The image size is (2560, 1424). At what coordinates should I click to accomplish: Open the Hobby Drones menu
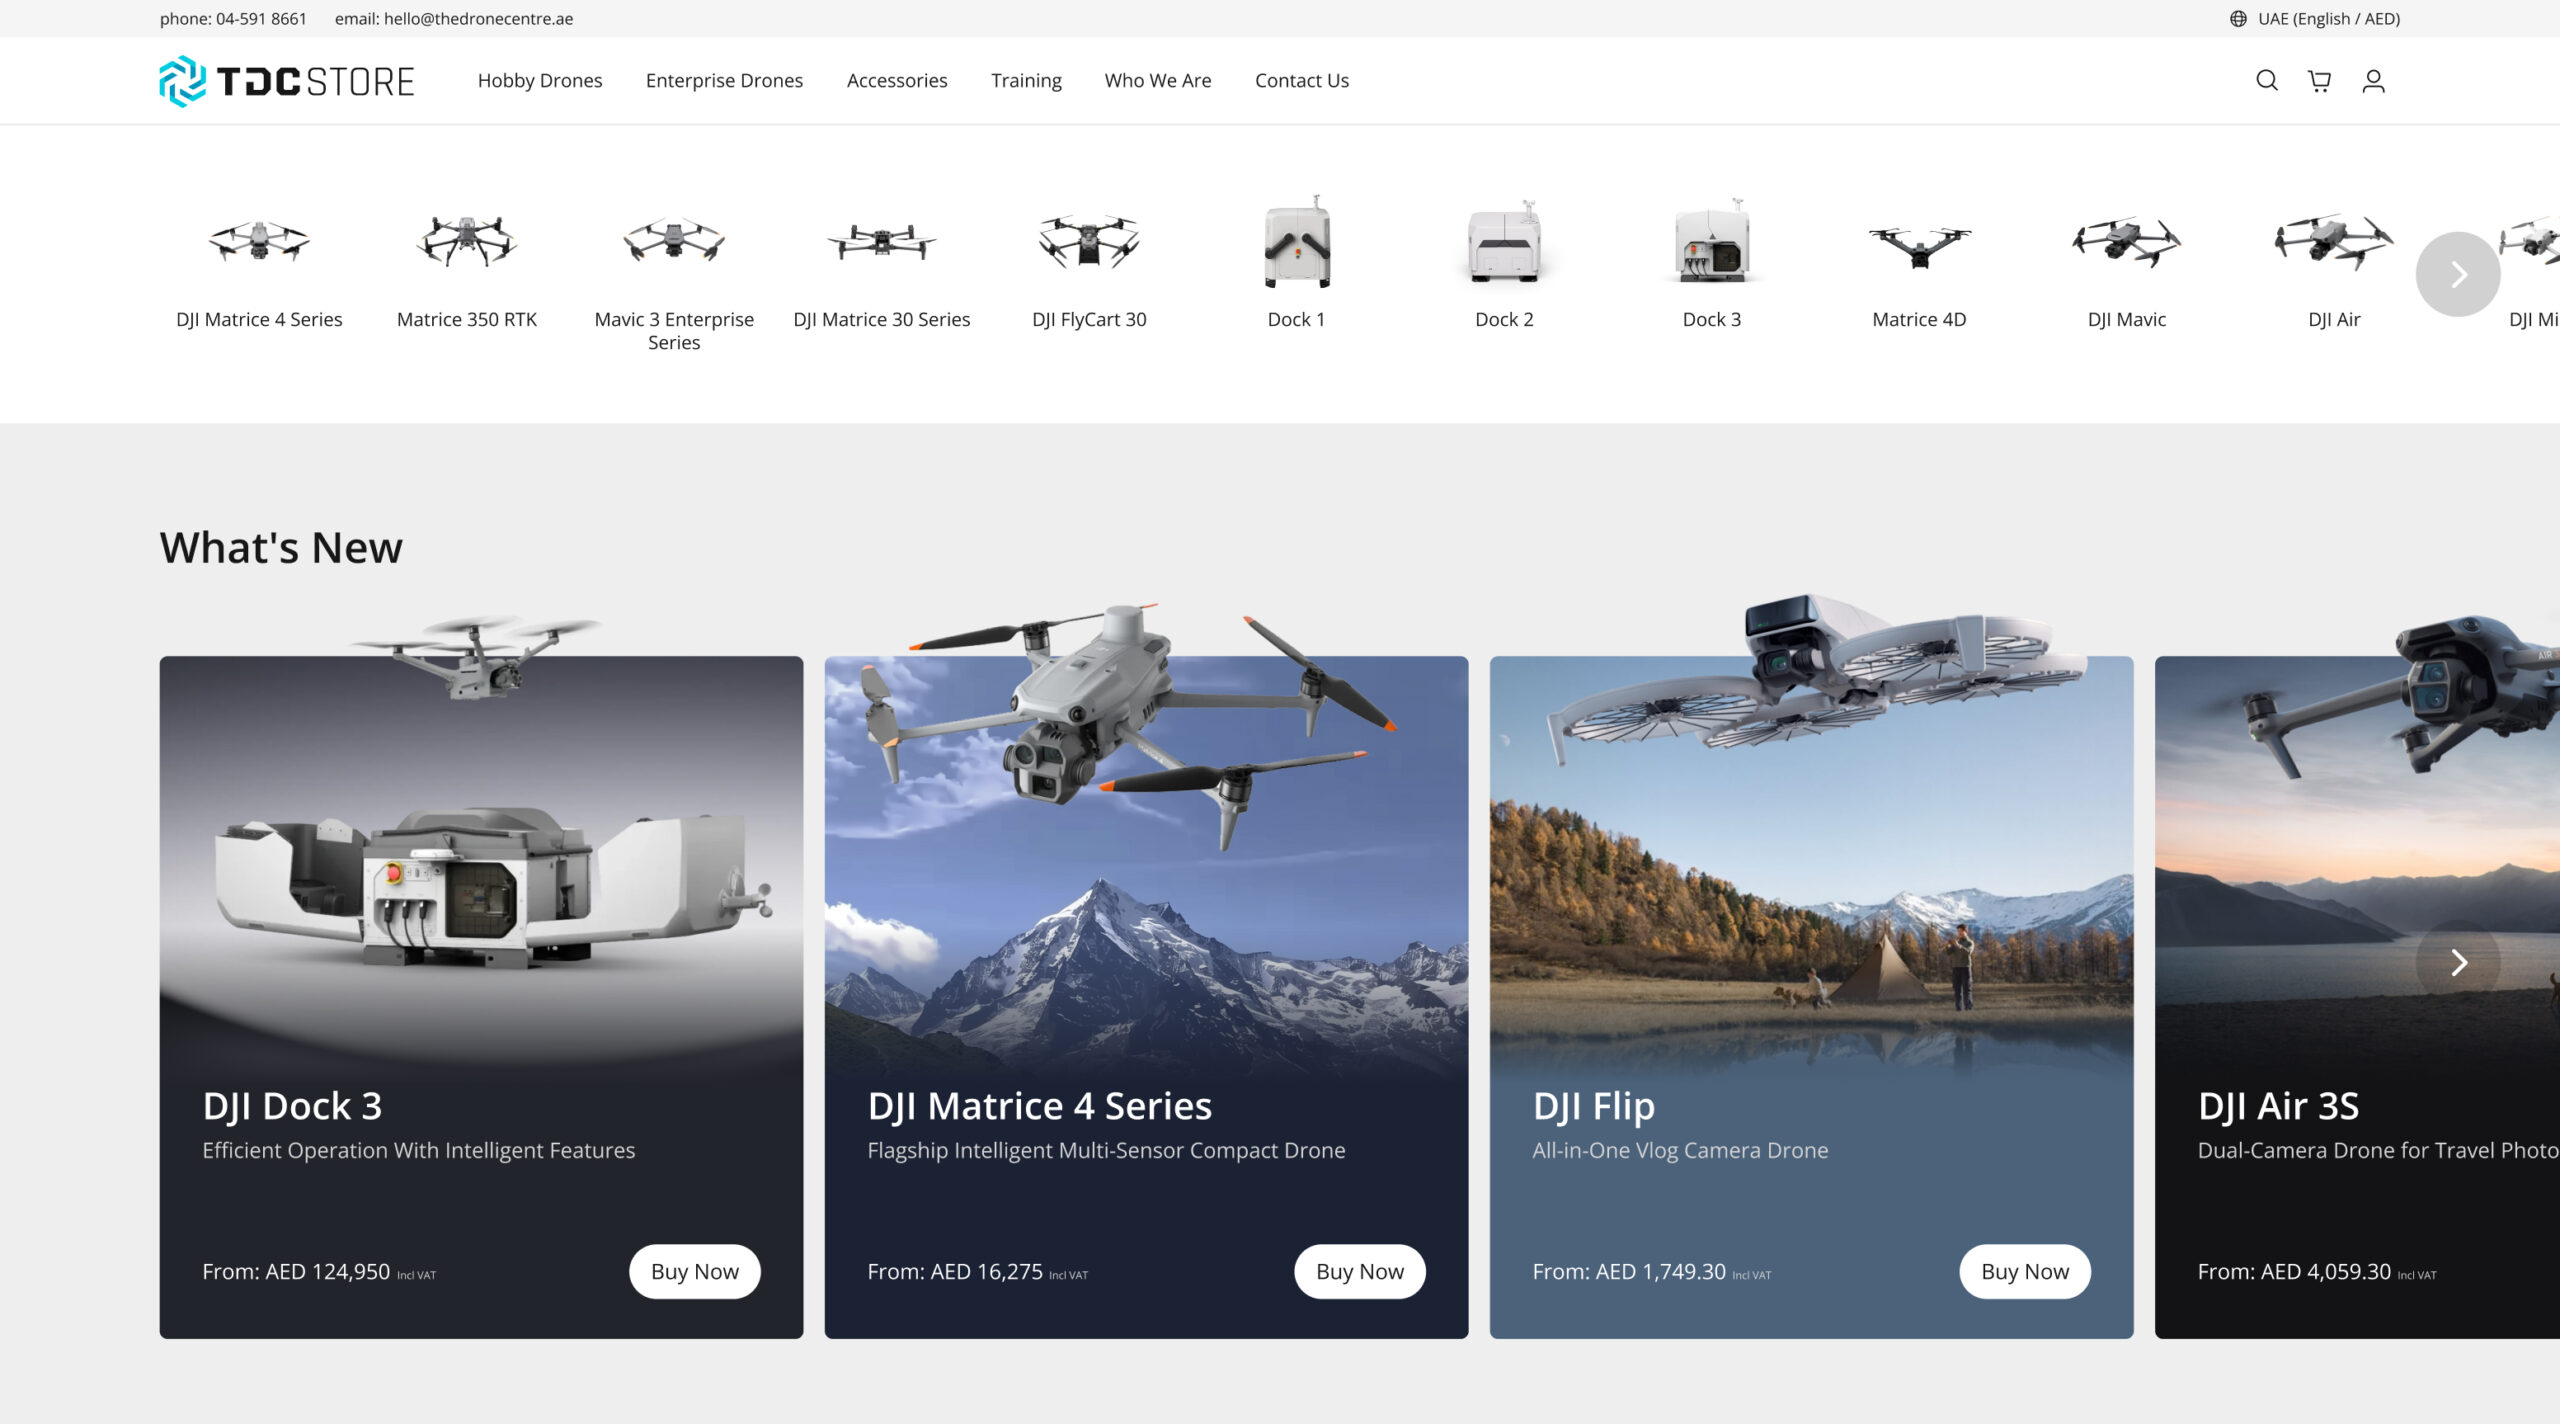click(x=540, y=81)
